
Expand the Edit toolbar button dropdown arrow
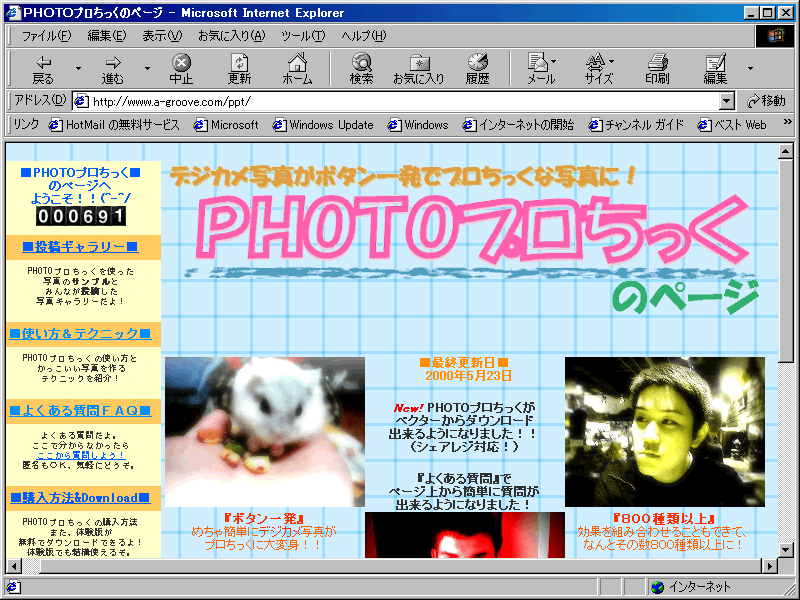[750, 68]
